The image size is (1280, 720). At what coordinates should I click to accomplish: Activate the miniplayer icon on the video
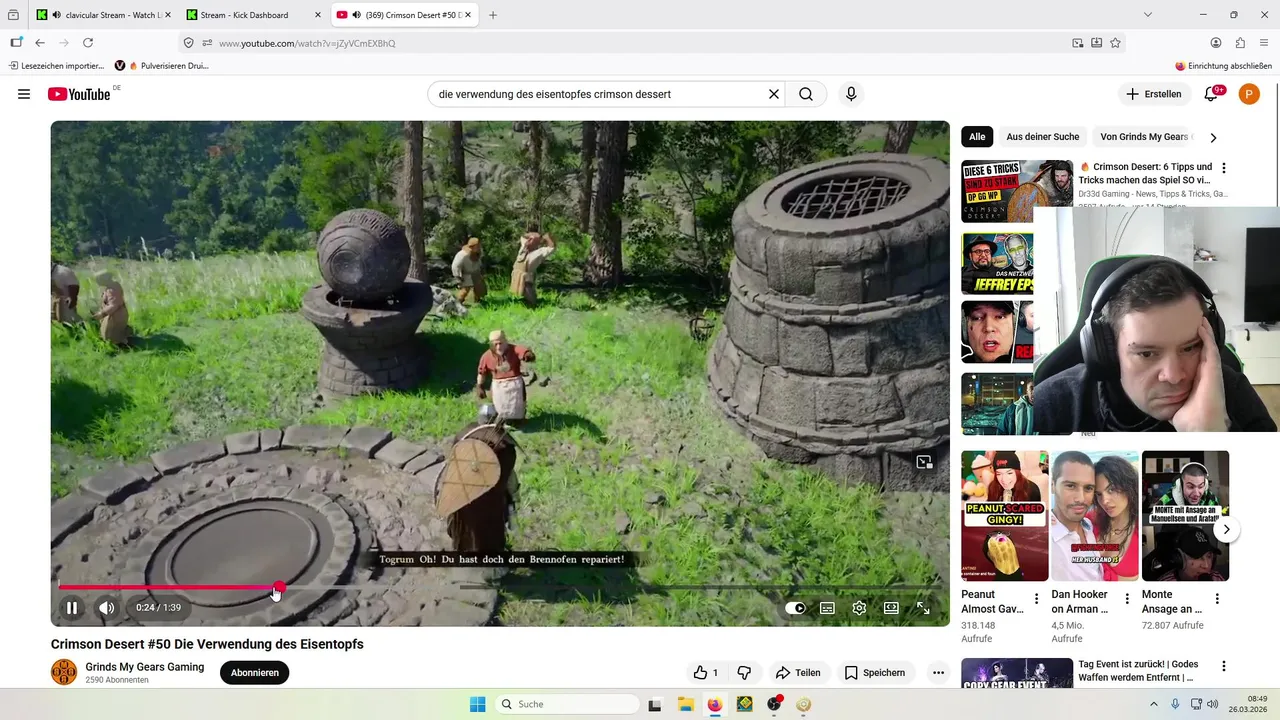click(924, 462)
